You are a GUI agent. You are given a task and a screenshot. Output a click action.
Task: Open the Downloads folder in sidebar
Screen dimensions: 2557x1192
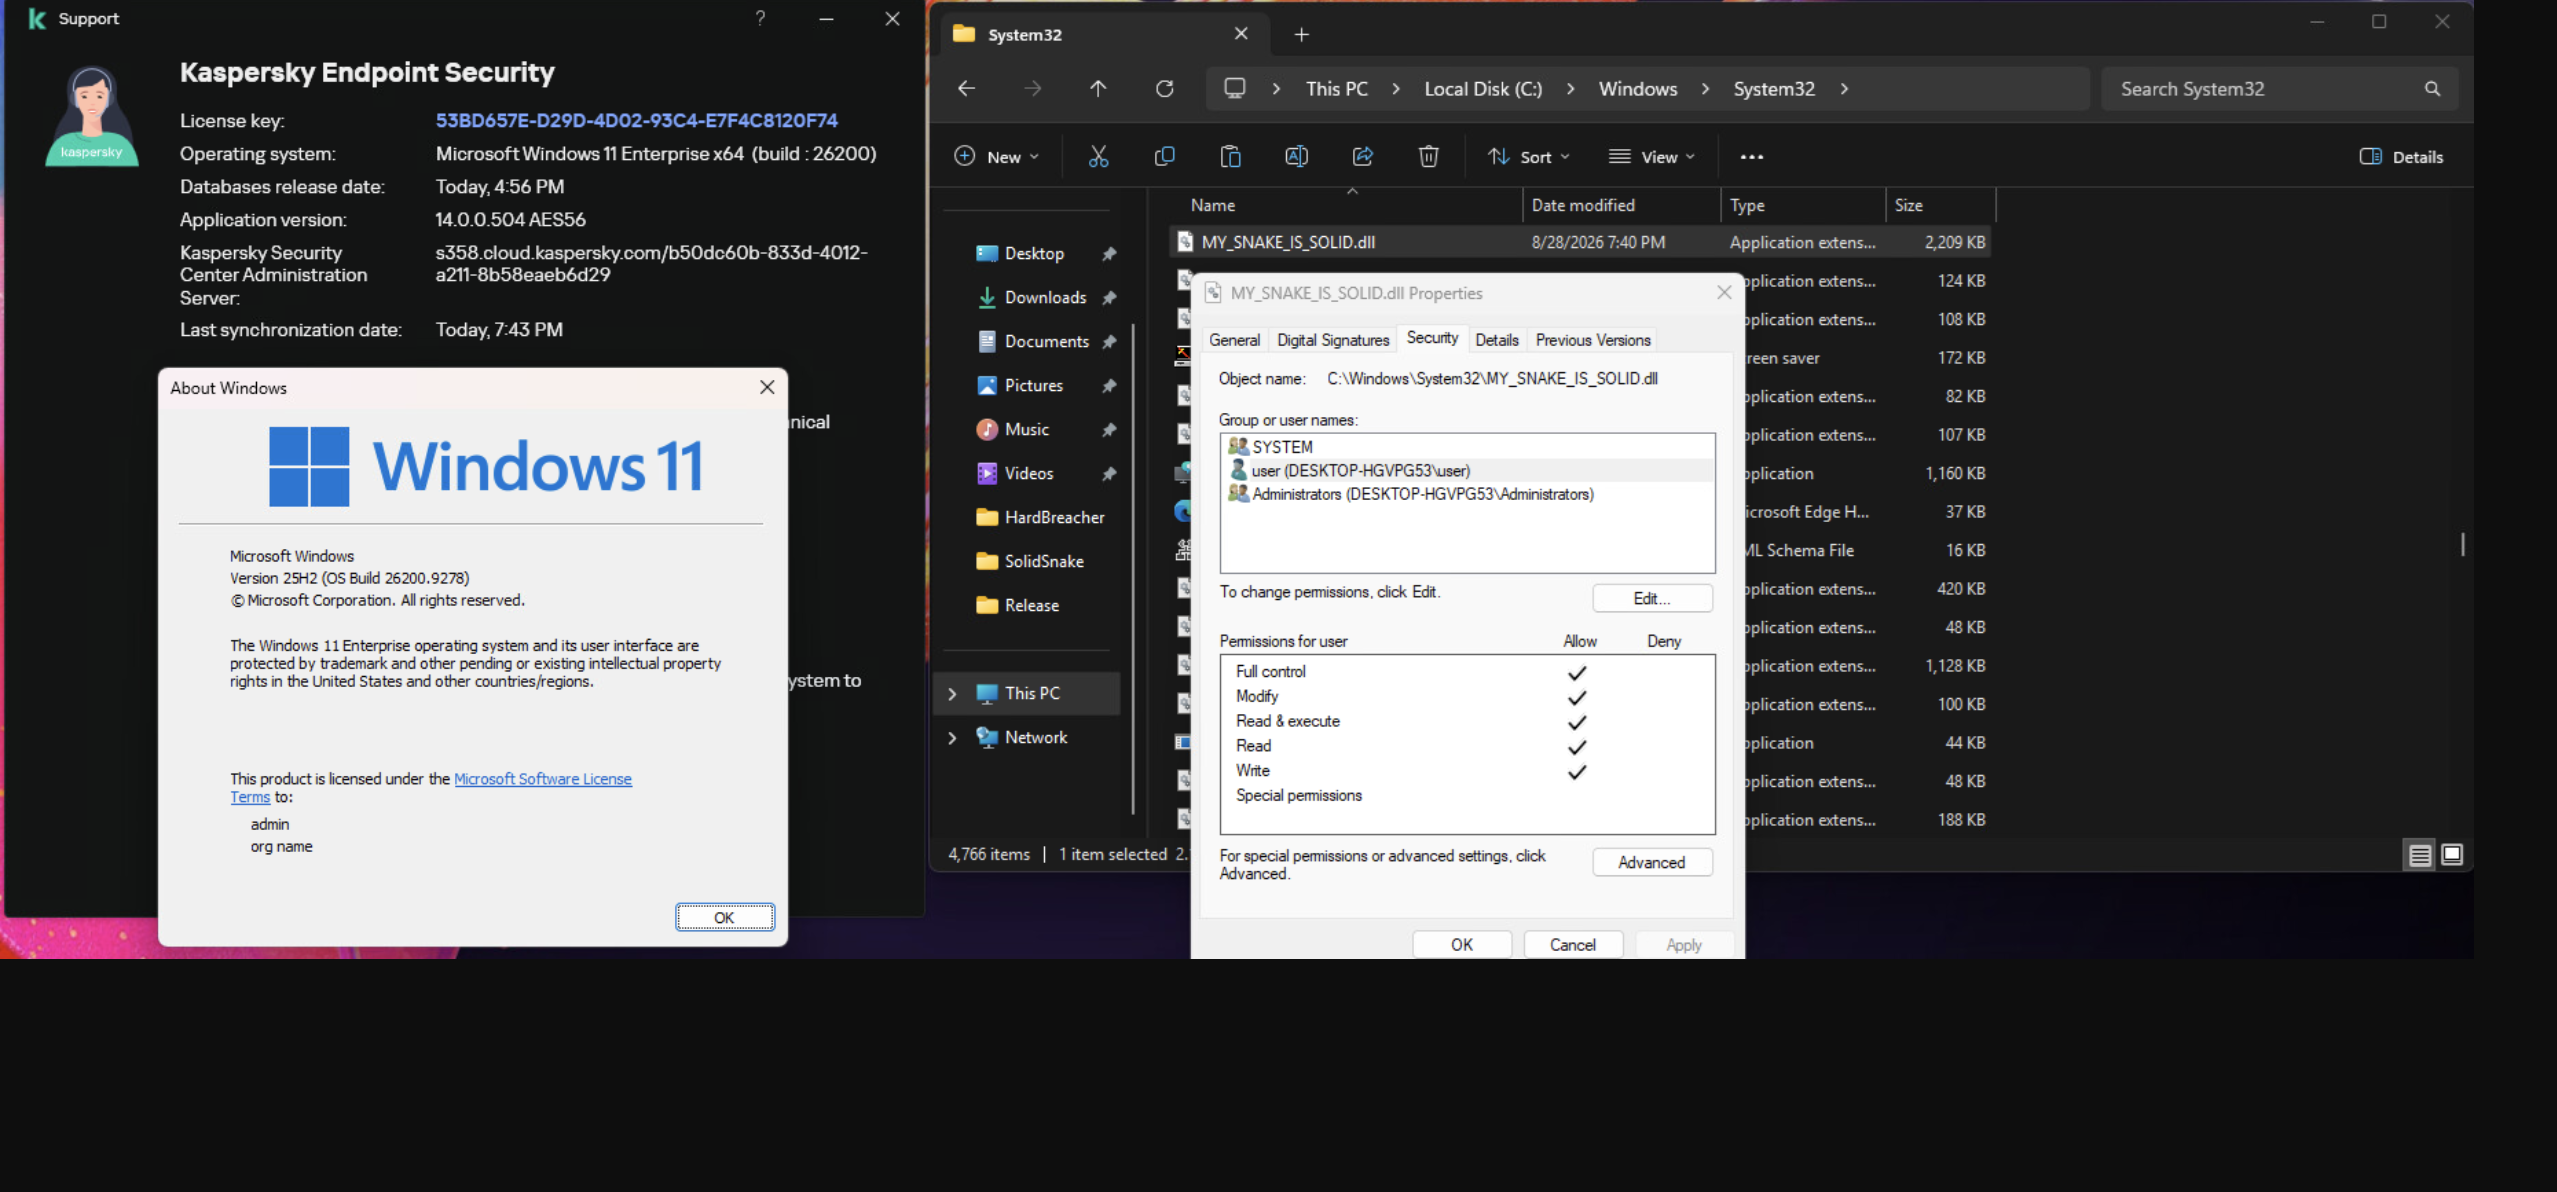(x=1044, y=298)
